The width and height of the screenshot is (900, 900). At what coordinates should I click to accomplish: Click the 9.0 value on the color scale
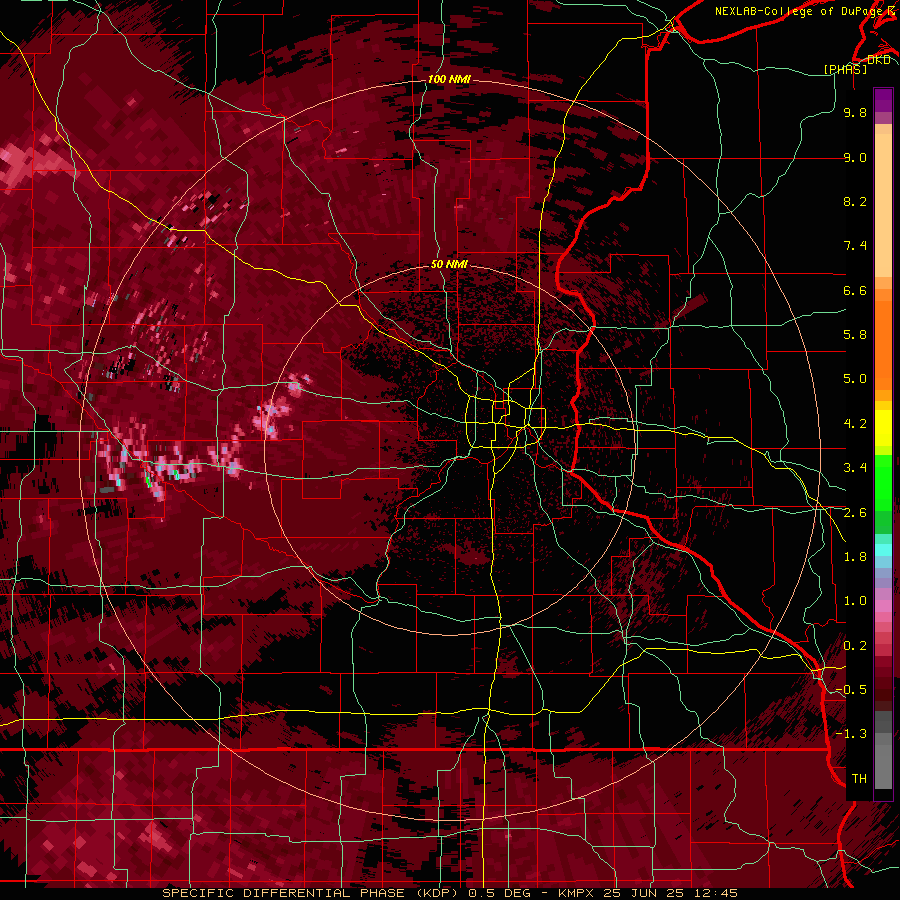(855, 158)
